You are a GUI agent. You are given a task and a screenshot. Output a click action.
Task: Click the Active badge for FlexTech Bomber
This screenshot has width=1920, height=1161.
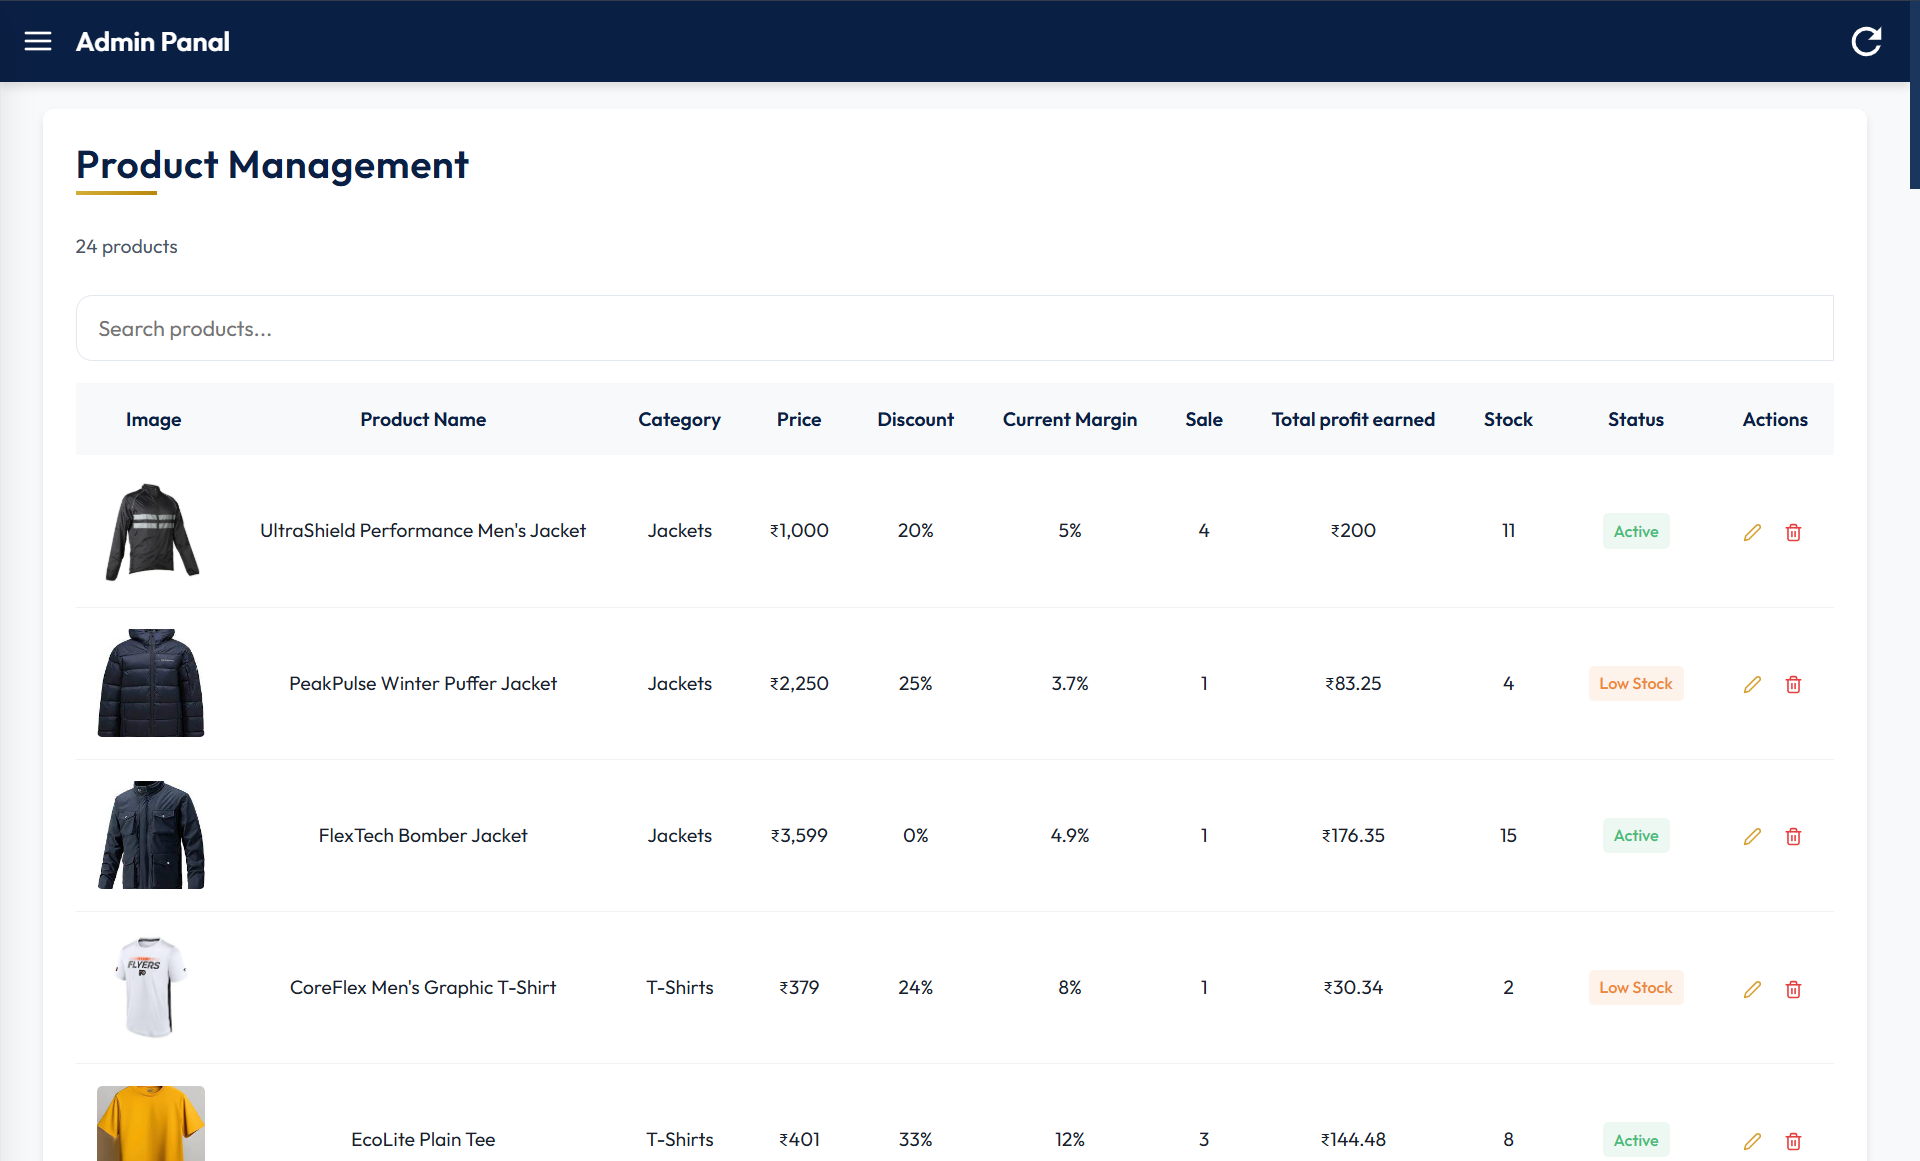(1635, 836)
